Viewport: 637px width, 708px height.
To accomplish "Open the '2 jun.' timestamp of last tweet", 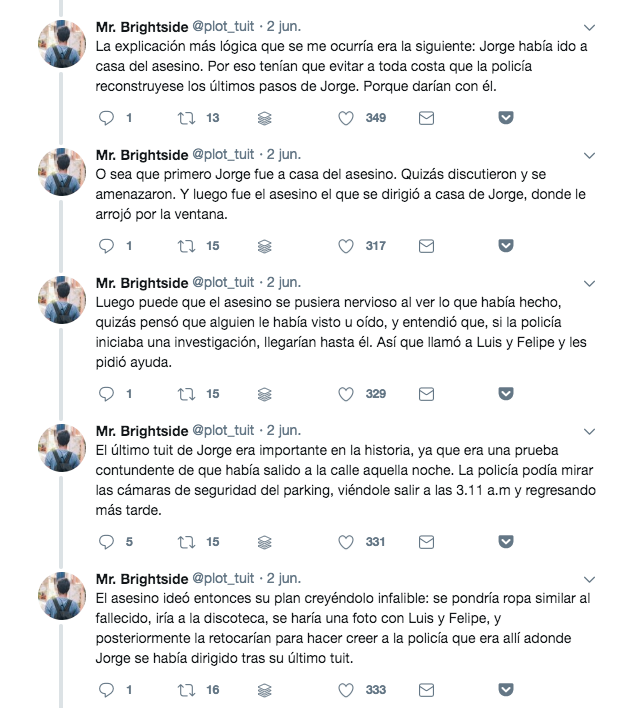I will tap(284, 578).
